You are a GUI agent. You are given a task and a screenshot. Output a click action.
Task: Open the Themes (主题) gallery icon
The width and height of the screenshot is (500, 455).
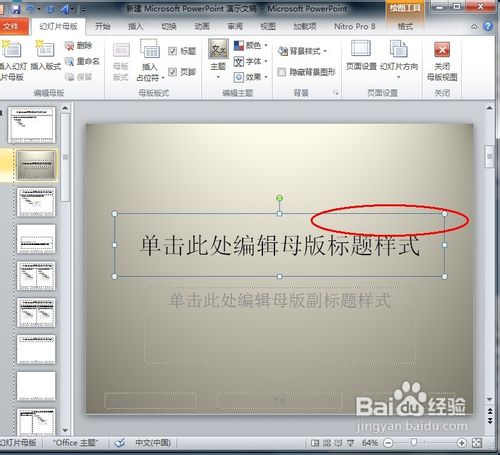click(x=218, y=50)
